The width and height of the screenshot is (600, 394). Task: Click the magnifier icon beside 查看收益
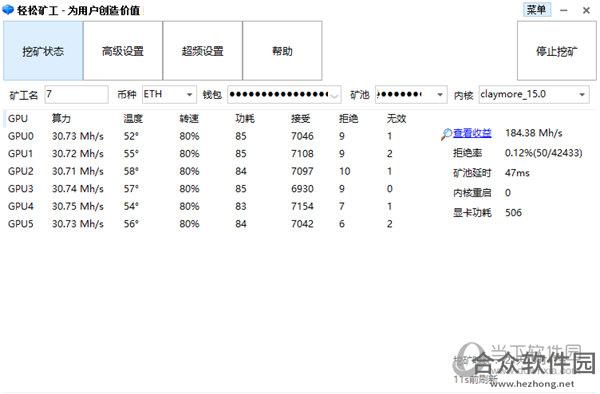point(446,134)
